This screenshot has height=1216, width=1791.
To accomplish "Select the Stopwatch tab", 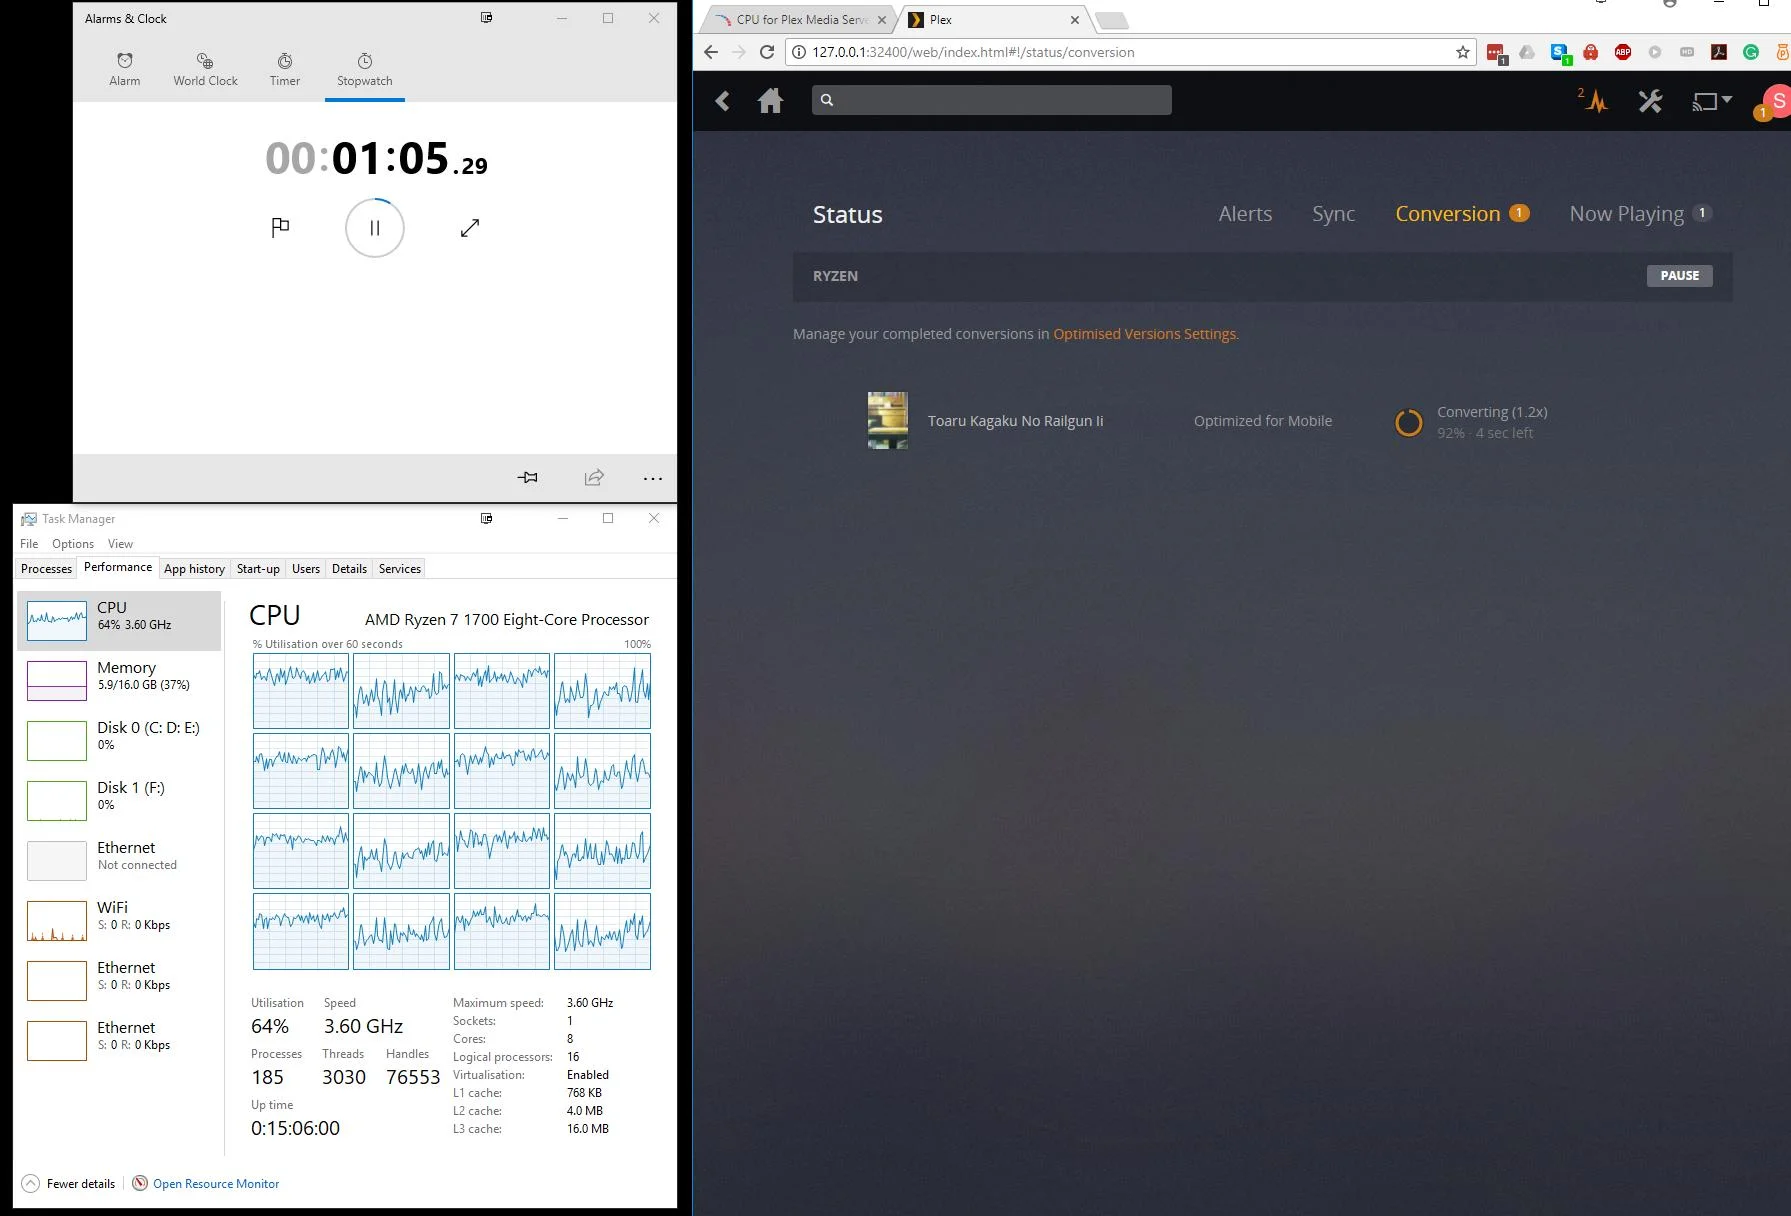I will click(364, 70).
